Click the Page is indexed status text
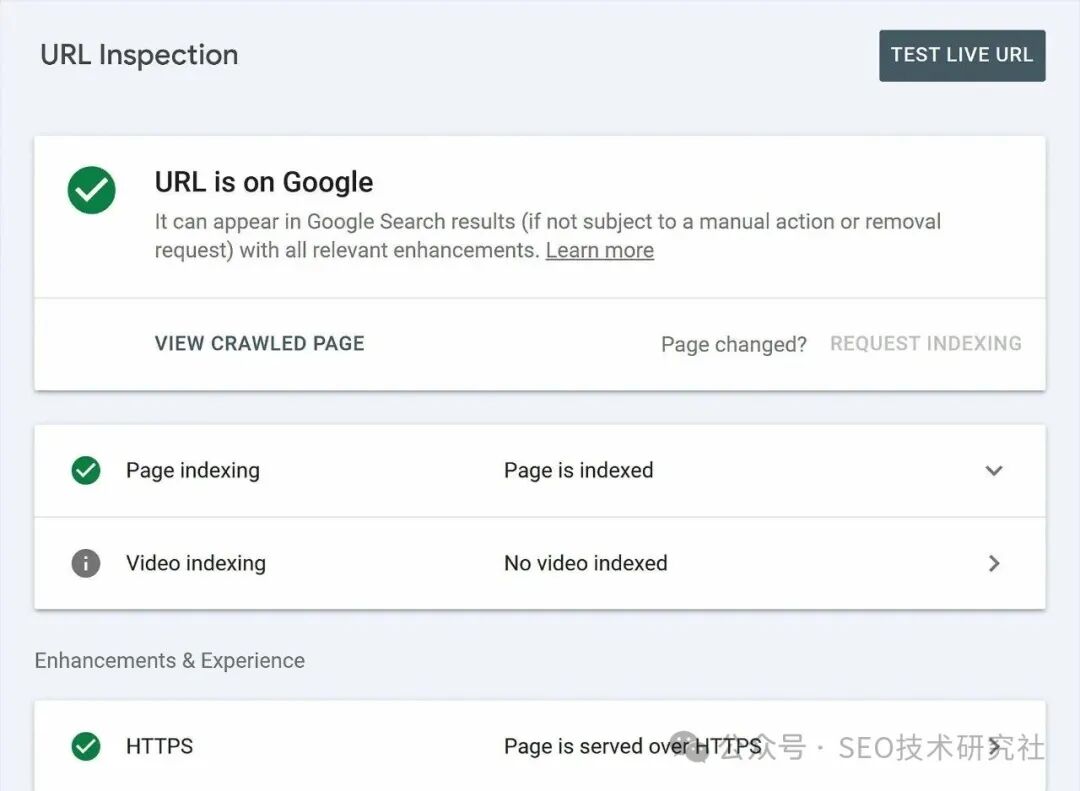The image size is (1080, 791). 578,470
